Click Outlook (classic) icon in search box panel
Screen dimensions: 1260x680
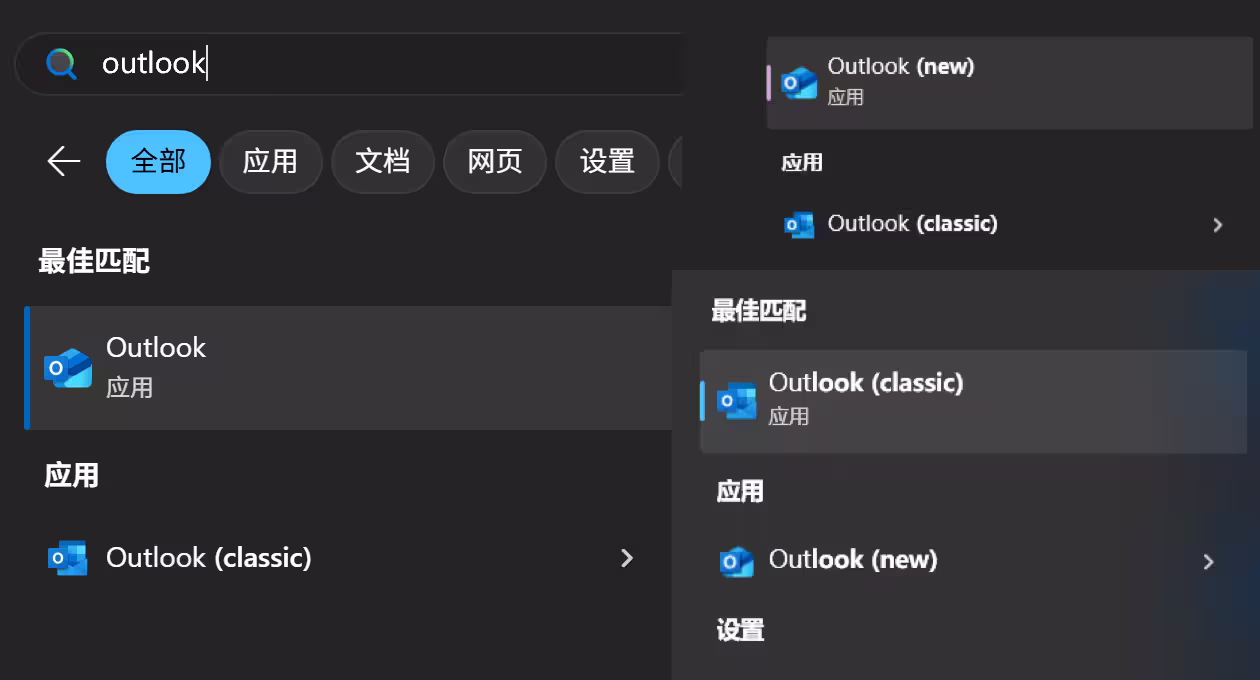(x=68, y=557)
